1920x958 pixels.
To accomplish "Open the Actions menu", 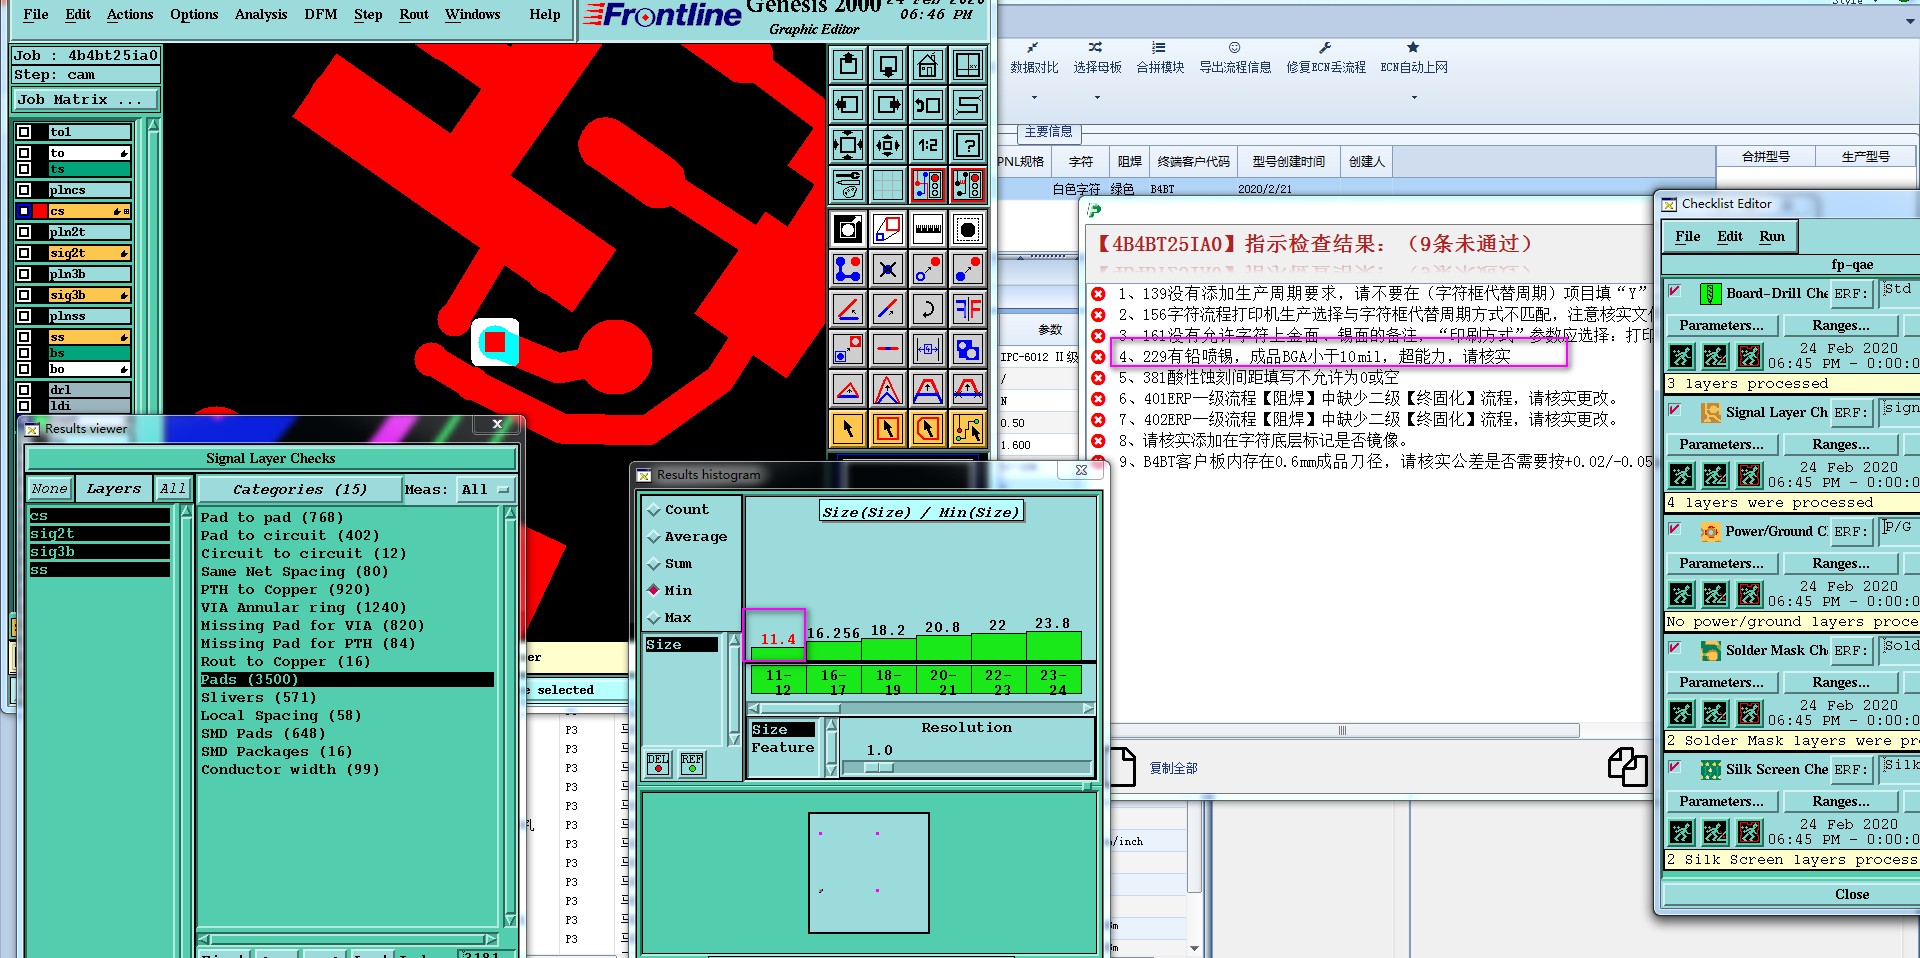I will tap(130, 14).
